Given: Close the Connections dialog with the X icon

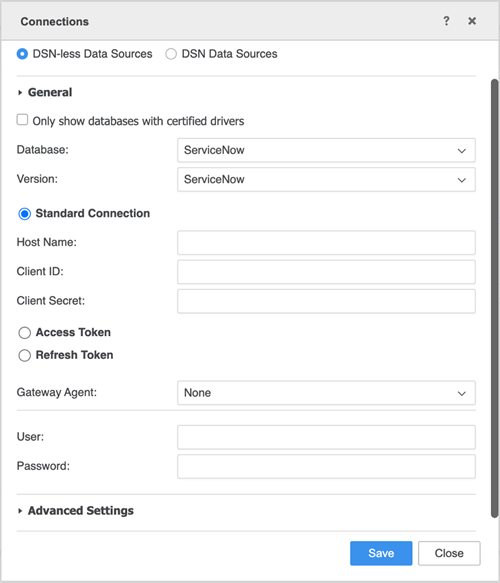Looking at the screenshot, I should pos(472,21).
